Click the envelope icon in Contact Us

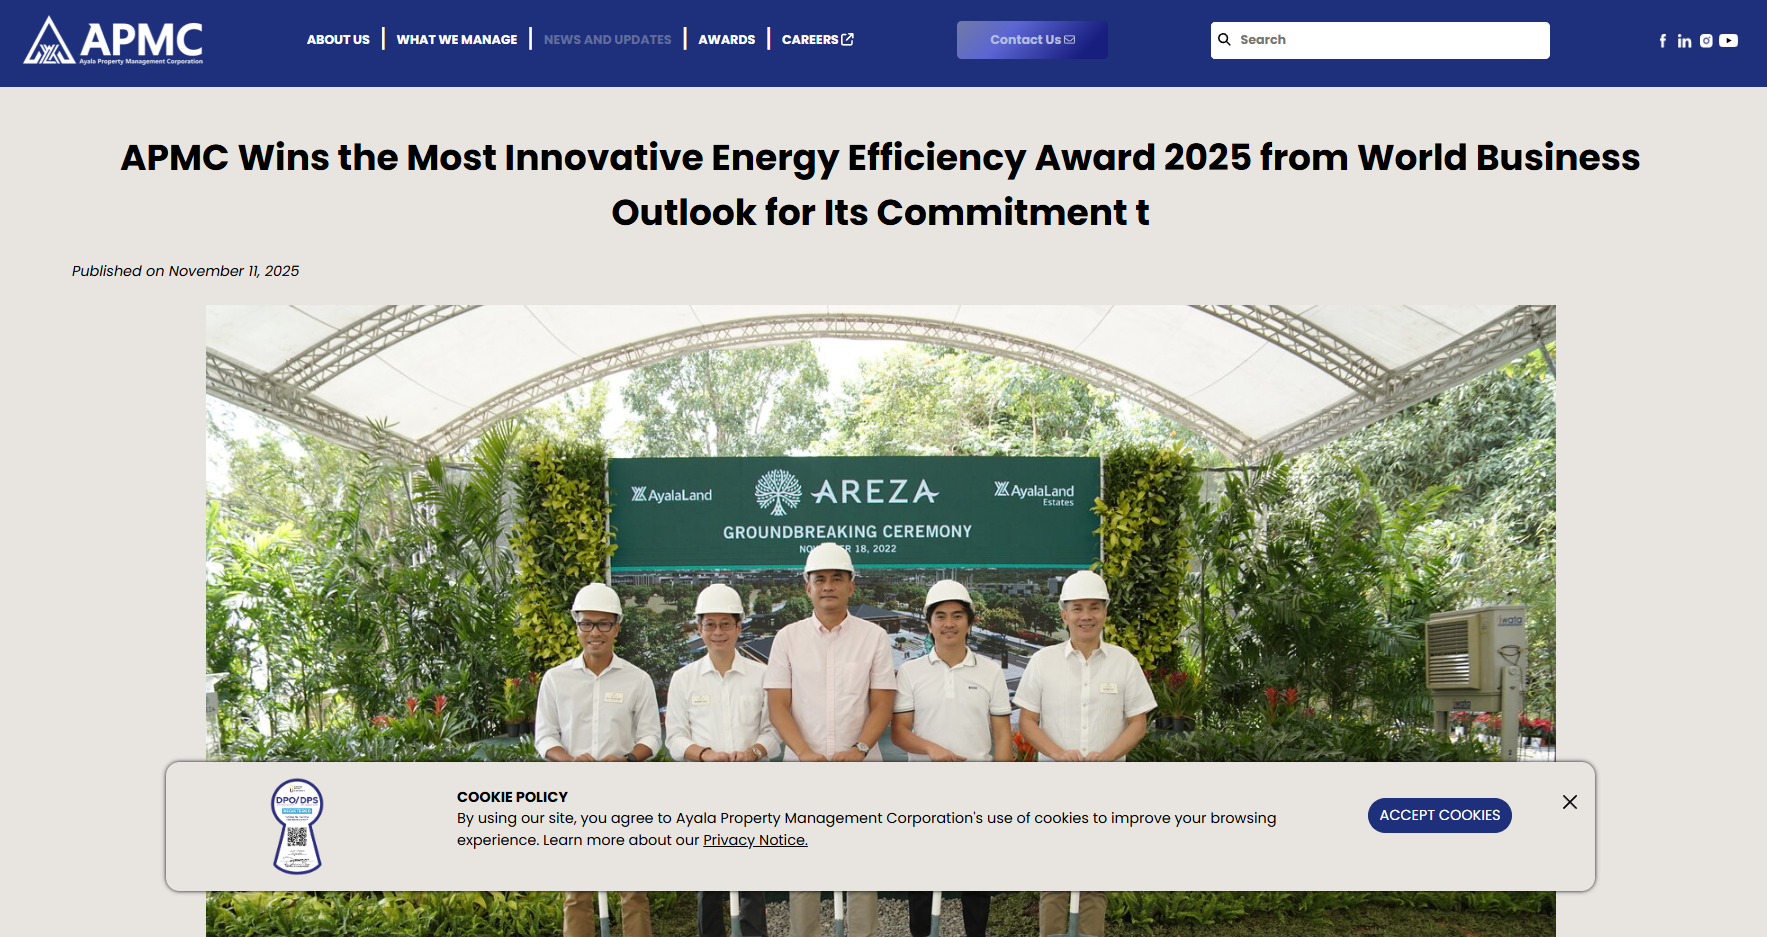point(1070,39)
